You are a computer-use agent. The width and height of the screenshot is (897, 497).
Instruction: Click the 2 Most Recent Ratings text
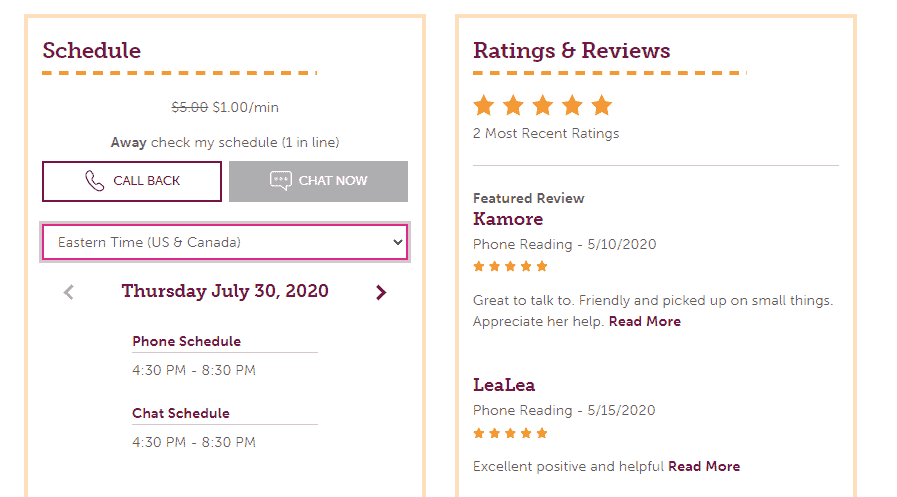tap(546, 133)
